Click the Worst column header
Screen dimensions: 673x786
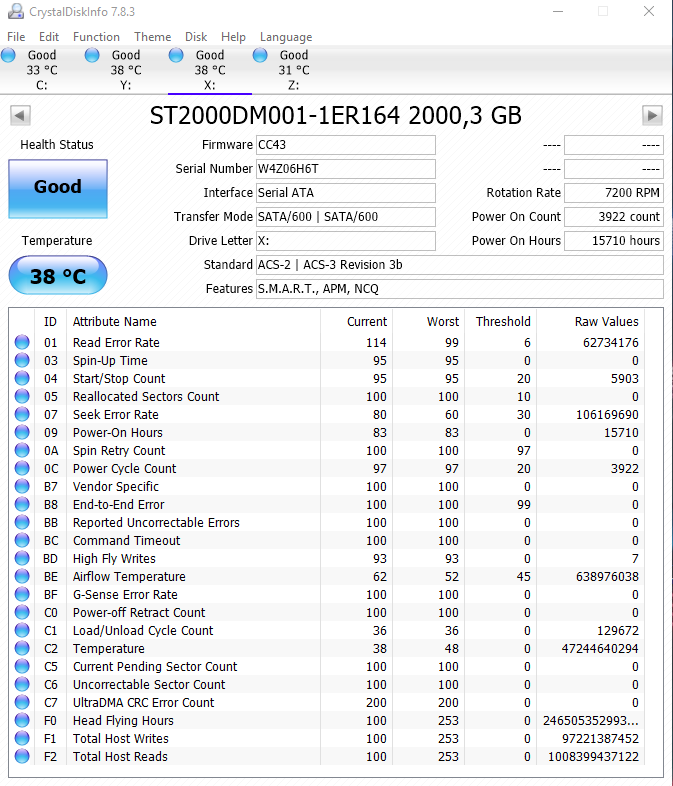coord(442,321)
